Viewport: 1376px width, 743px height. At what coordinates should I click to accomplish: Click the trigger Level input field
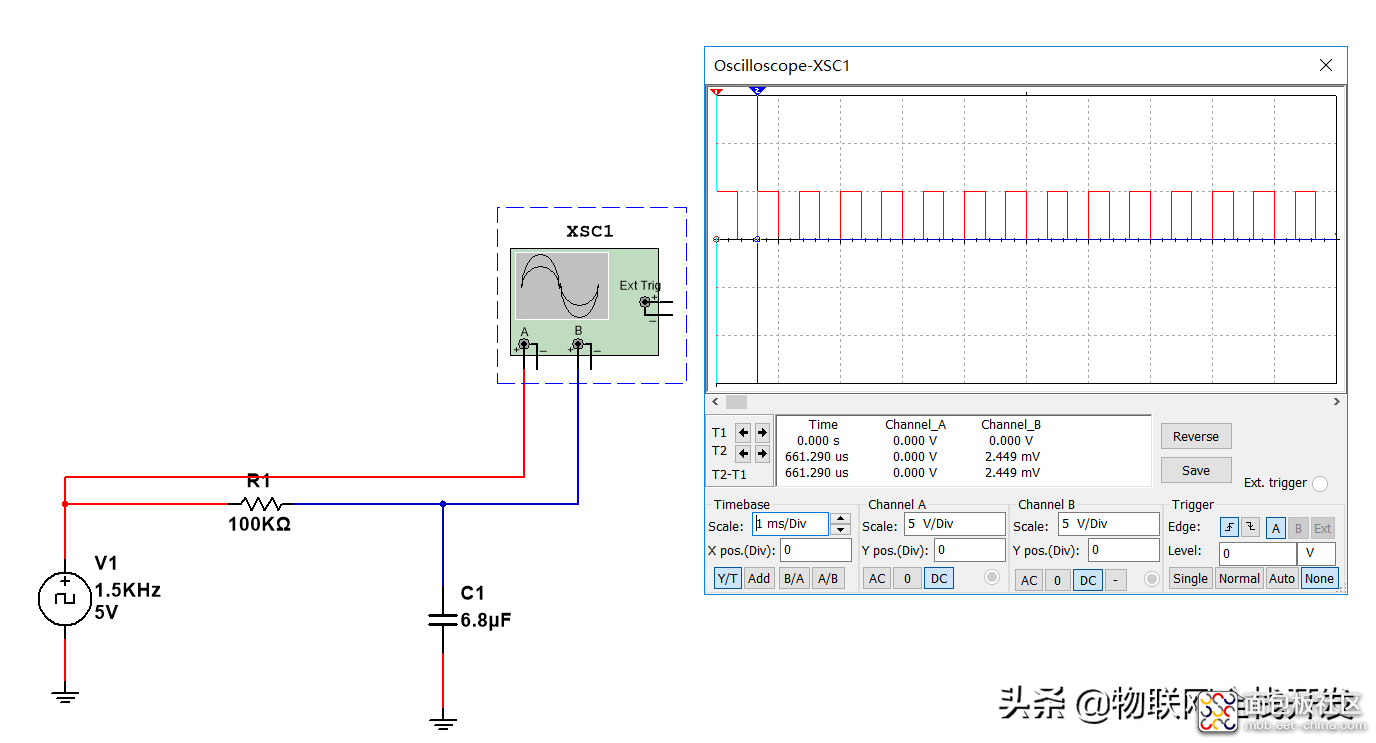1258,553
